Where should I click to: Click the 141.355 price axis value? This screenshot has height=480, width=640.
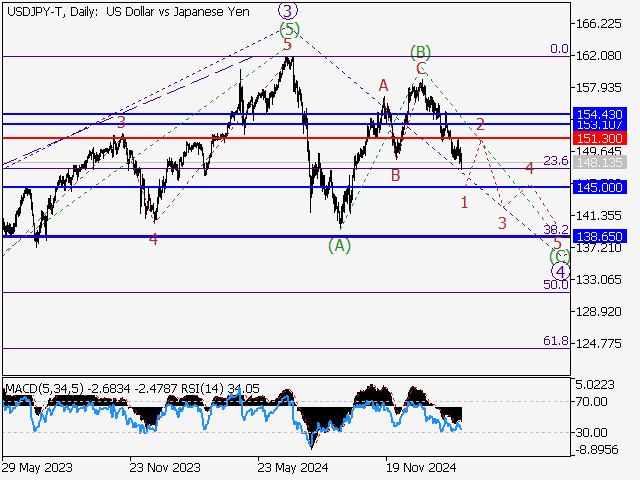click(598, 216)
